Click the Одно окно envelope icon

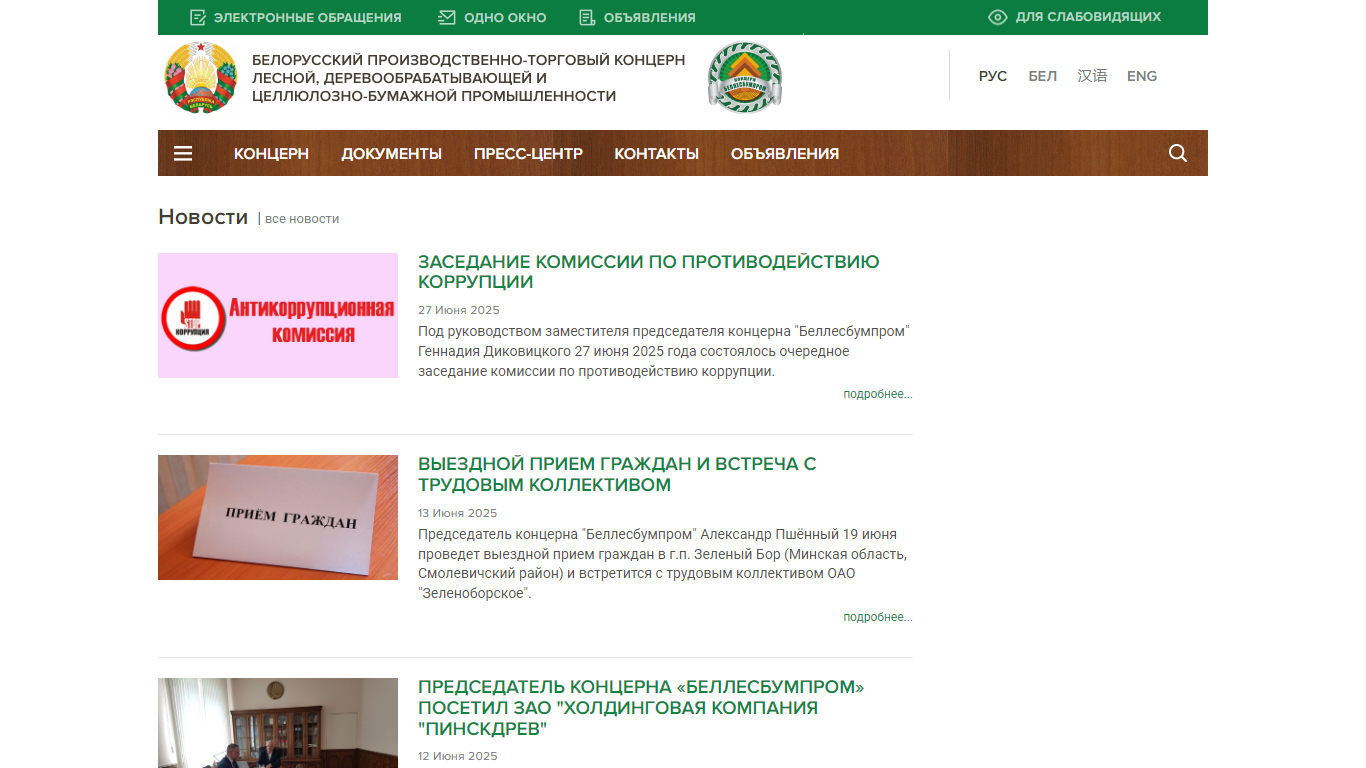(x=447, y=17)
